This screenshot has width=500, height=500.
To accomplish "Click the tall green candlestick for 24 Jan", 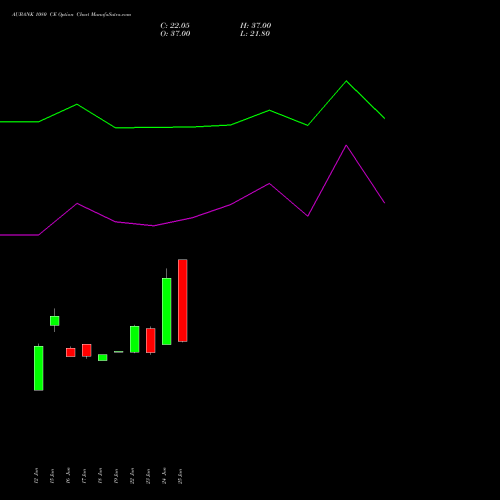I will click(x=167, y=311).
